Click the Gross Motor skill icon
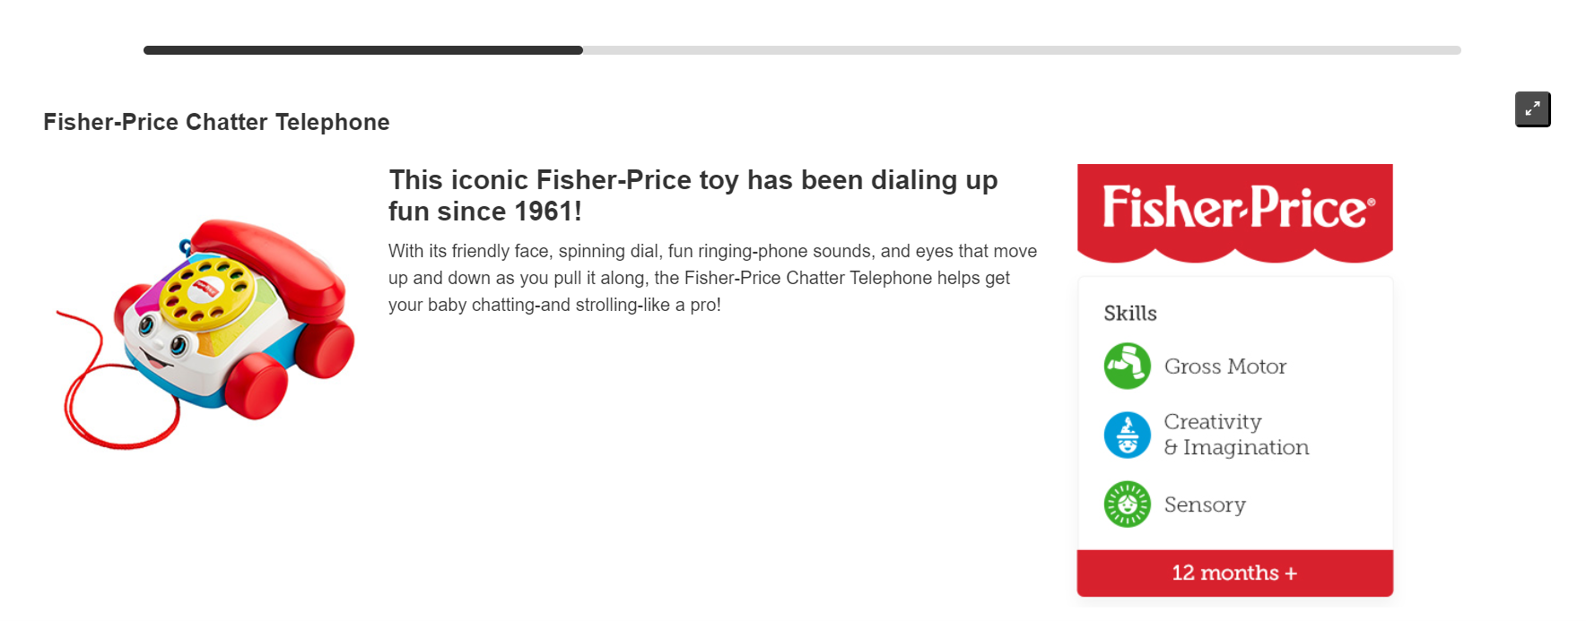This screenshot has width=1586, height=621. [1127, 366]
